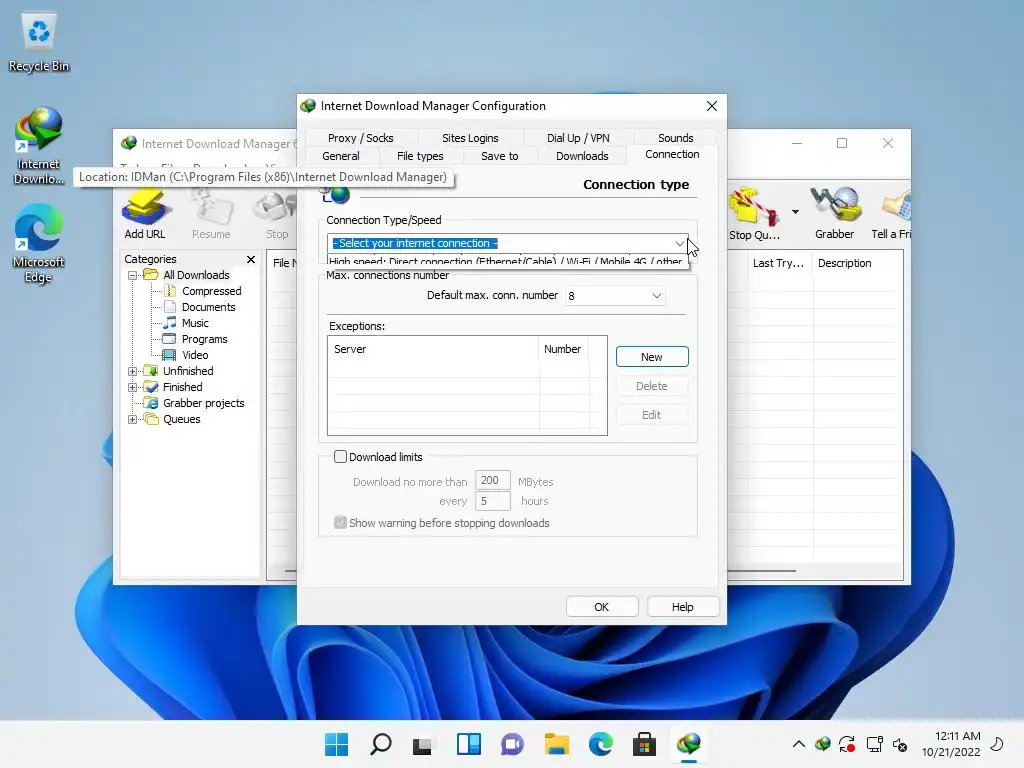Confirm configuration with OK button

pyautogui.click(x=601, y=607)
